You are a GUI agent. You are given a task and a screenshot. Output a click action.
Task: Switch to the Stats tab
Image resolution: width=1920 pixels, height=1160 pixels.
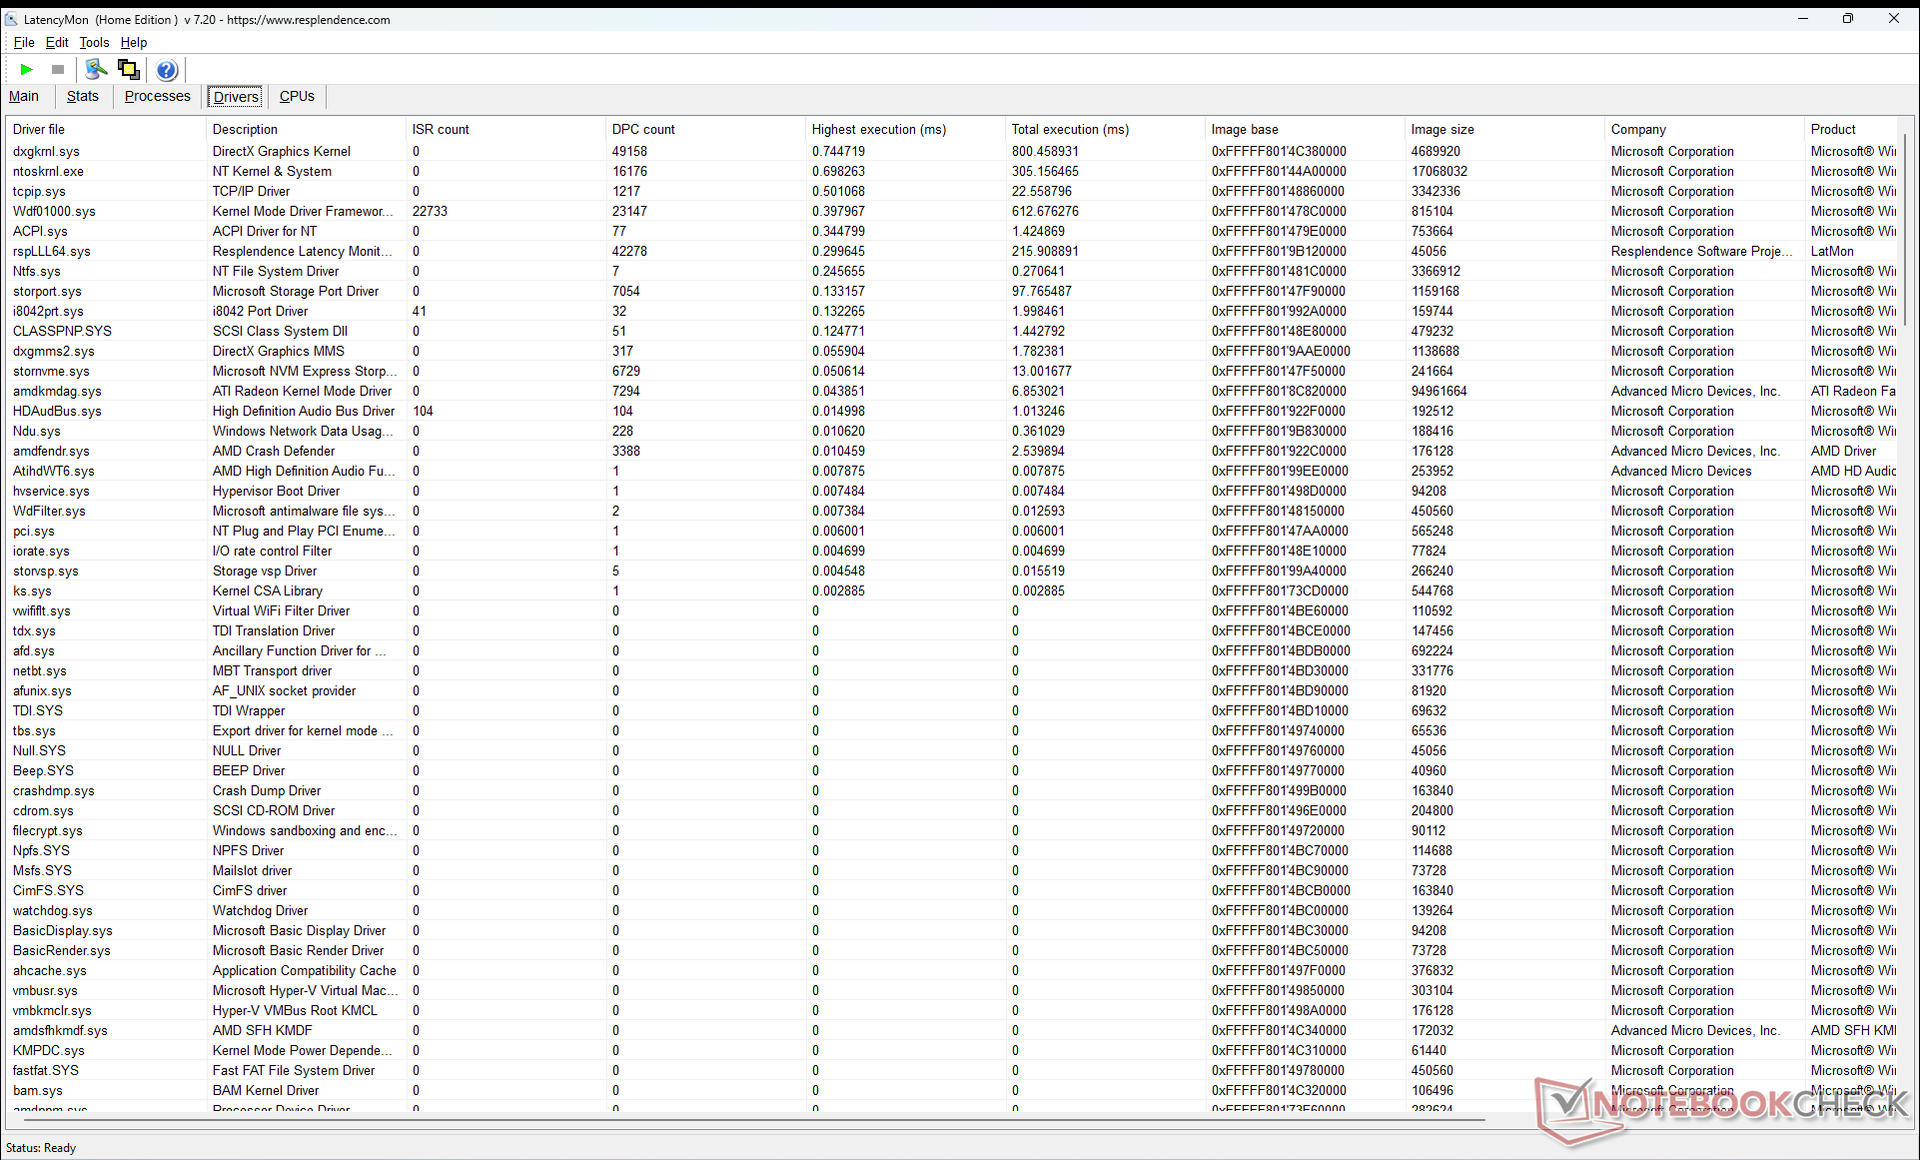82,96
